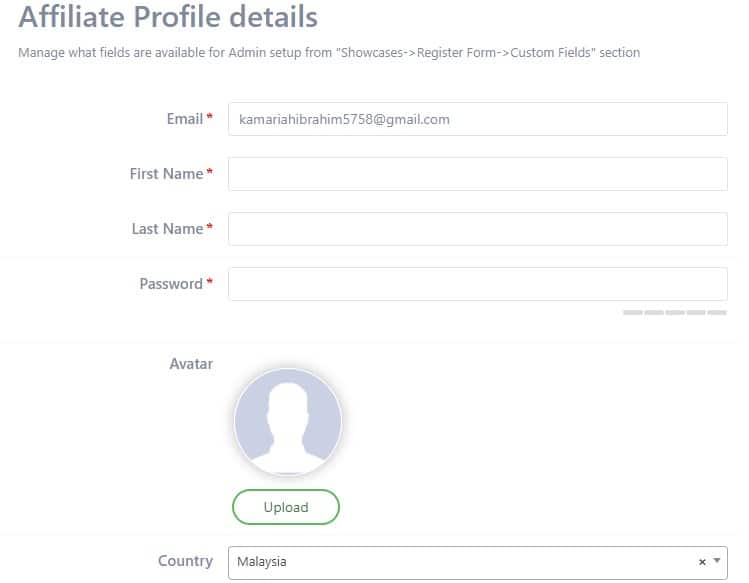Click the Custom Fields description text
Image resolution: width=749 pixels, height=583 pixels.
point(329,52)
